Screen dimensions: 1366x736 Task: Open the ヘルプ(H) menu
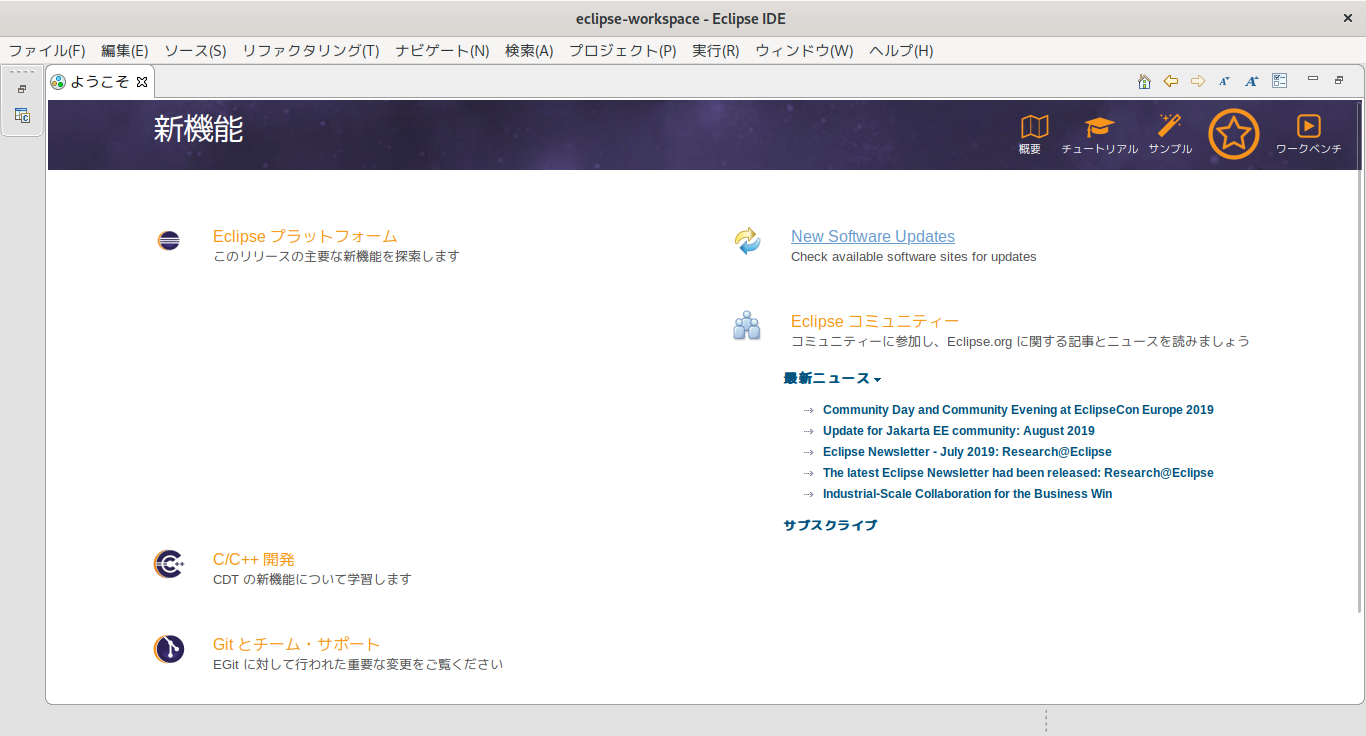(901, 51)
